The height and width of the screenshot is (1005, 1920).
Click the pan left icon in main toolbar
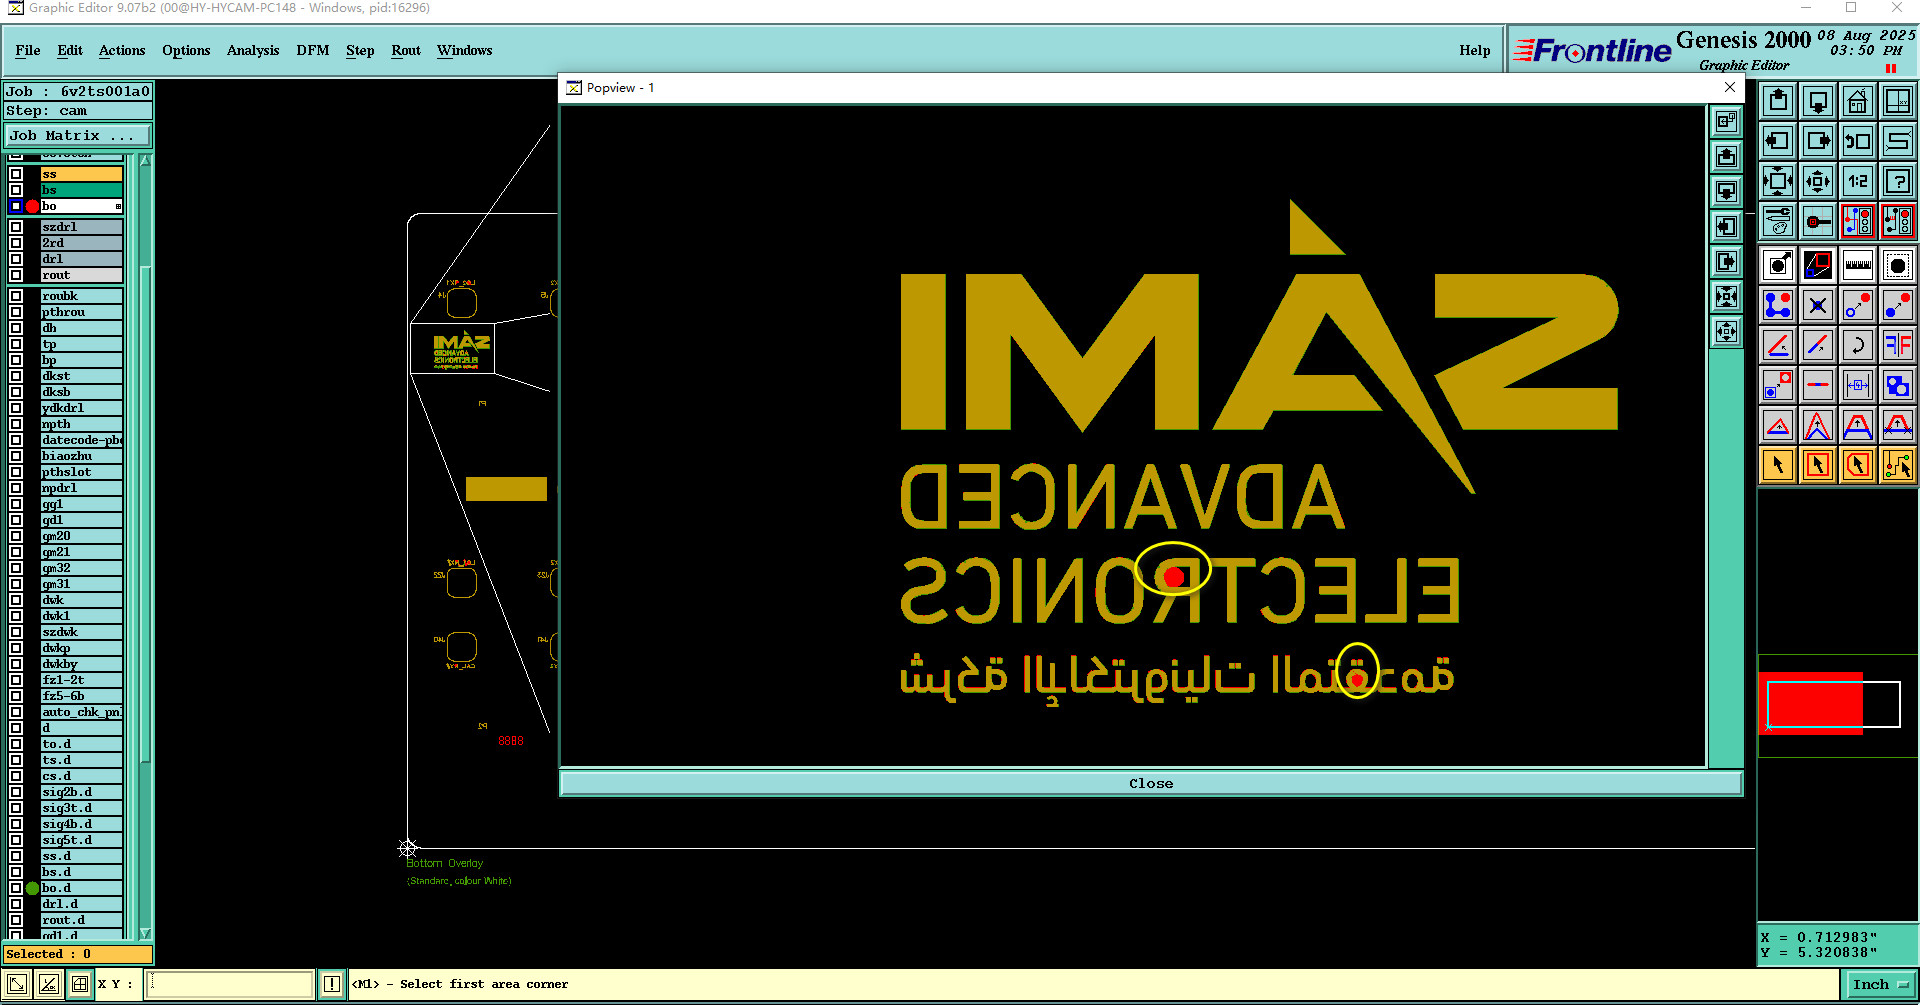(x=1778, y=141)
